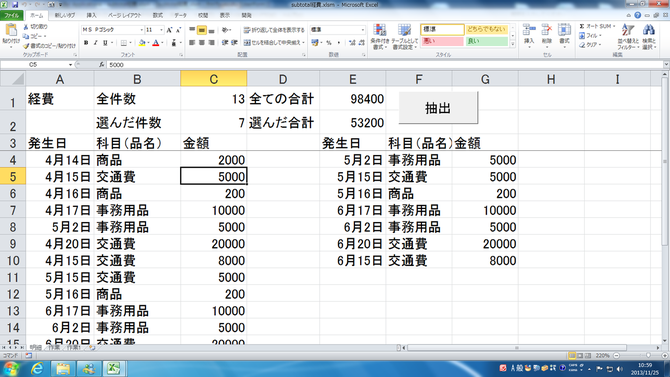Screen dimensions: 670x377
Task: Expand the font name MS Pゴシック dropdown
Action: (141, 30)
